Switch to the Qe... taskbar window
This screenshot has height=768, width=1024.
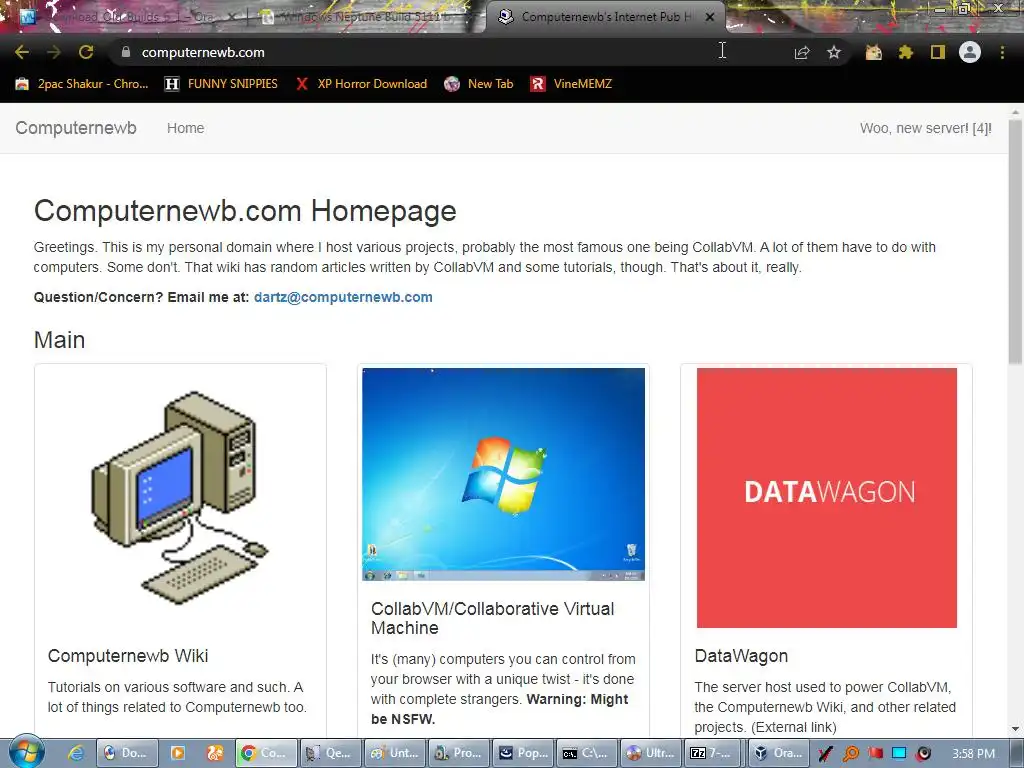pos(330,753)
